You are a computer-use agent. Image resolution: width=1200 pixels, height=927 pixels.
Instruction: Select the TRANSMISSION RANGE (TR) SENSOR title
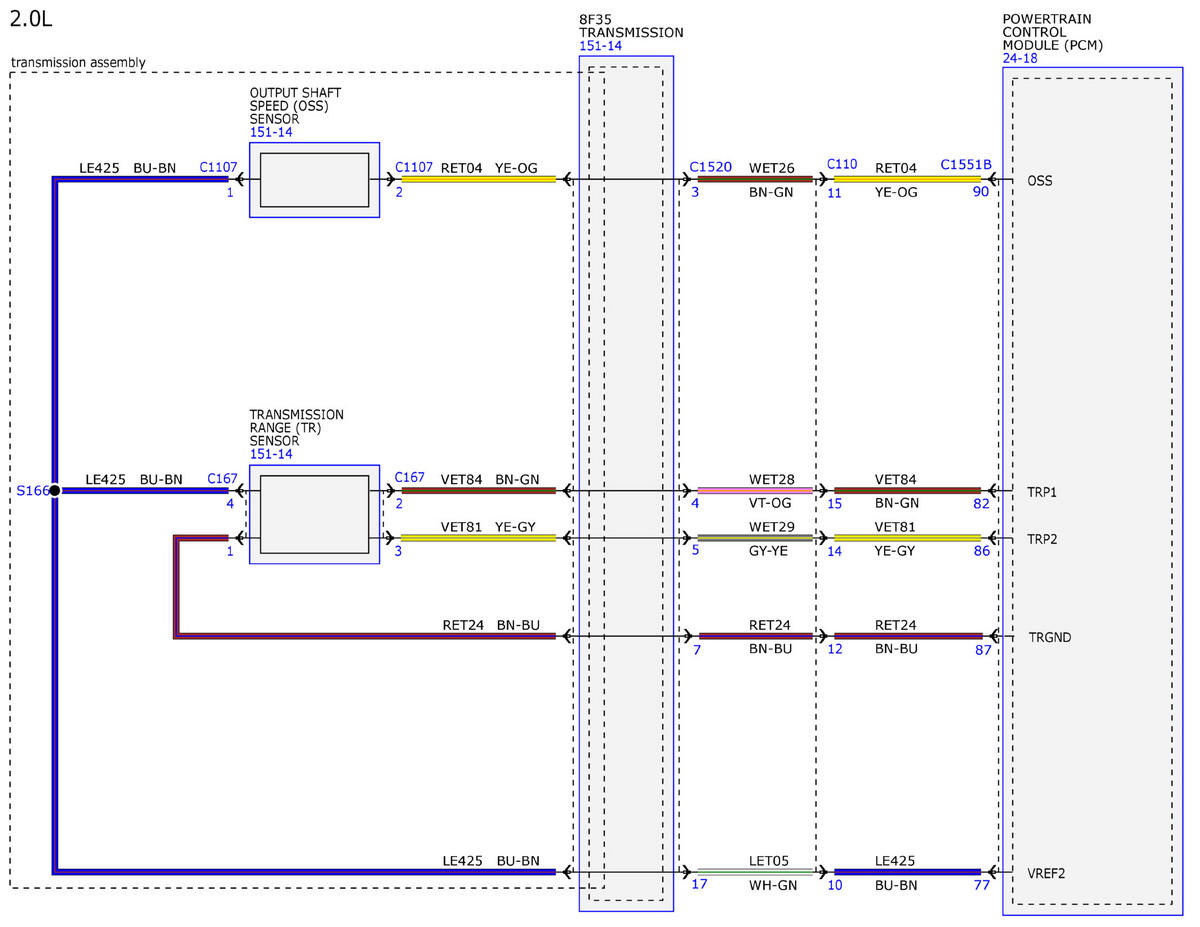pos(297,428)
